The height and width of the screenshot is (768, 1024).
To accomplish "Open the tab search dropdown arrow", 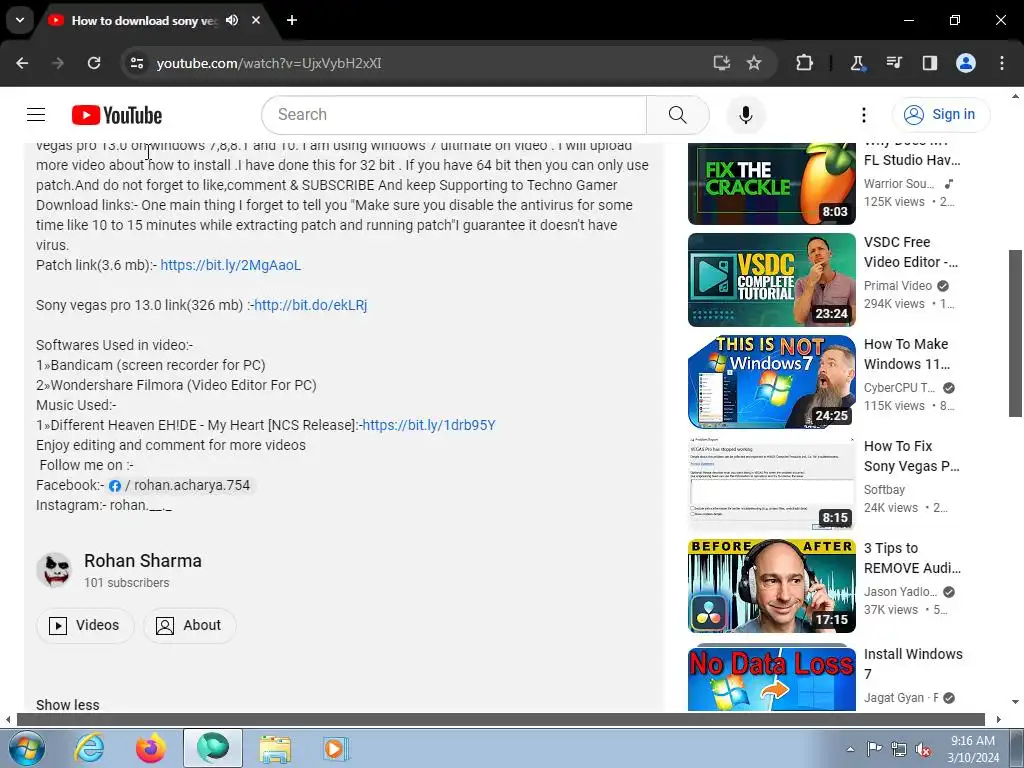I will pyautogui.click(x=20, y=20).
